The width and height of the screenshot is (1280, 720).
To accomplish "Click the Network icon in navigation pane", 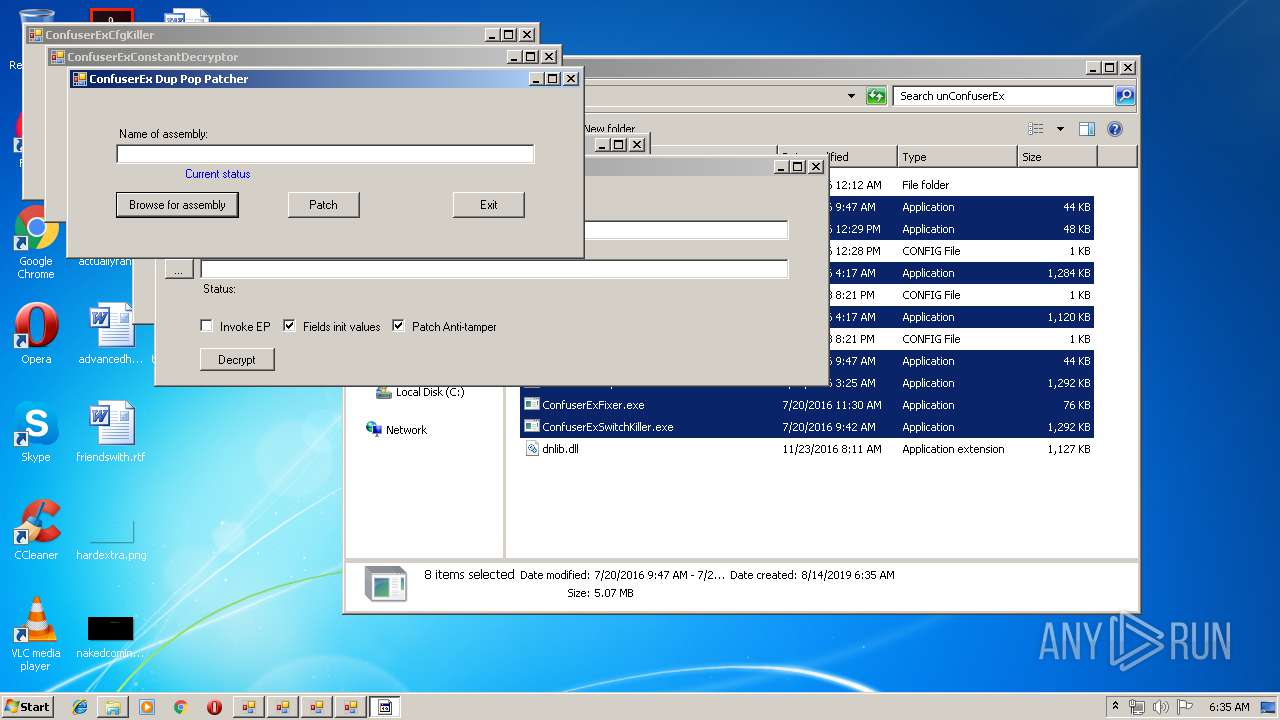I will 374,430.
